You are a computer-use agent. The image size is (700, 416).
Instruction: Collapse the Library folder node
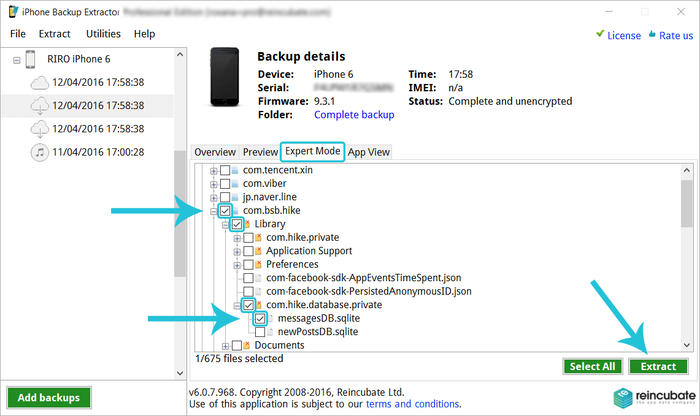[x=225, y=225]
